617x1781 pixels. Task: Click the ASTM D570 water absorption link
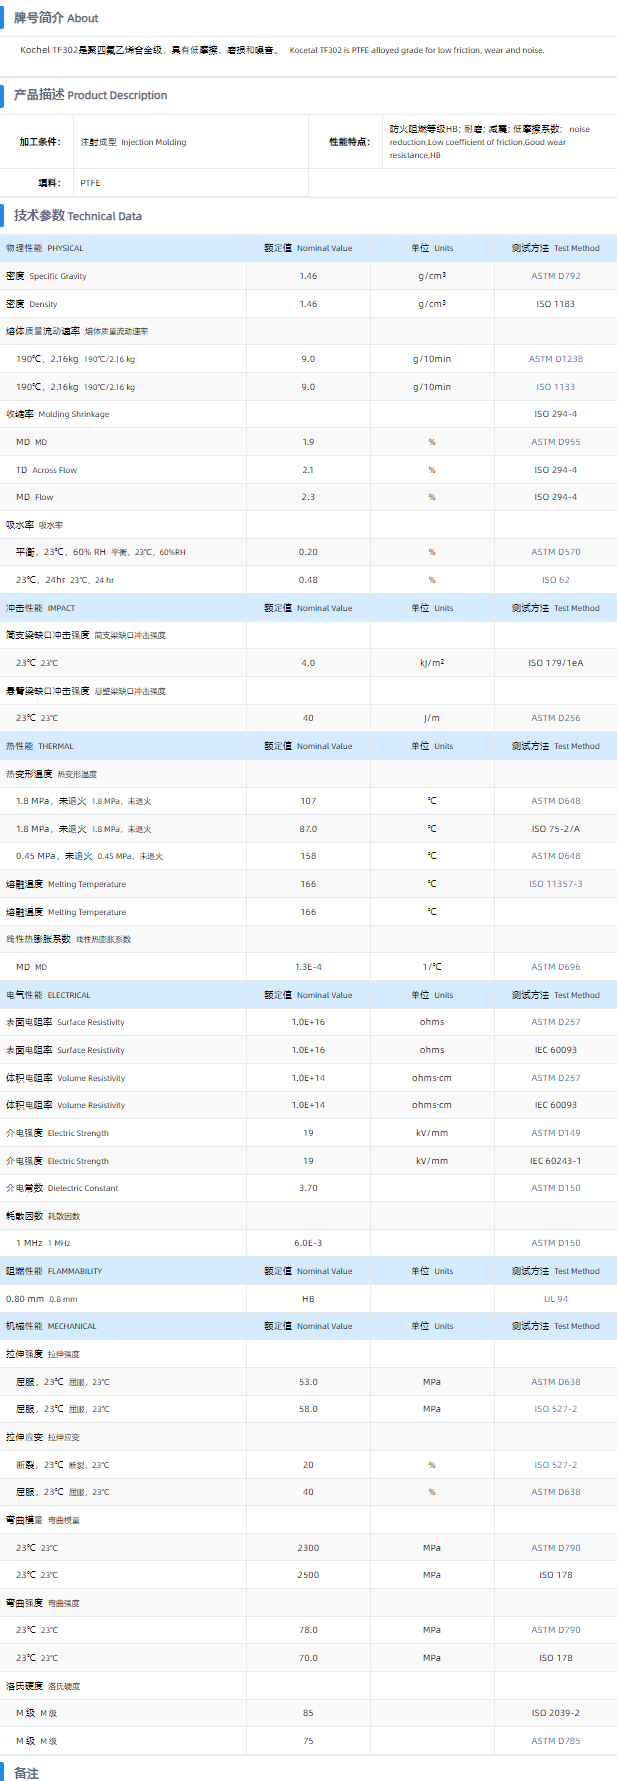(x=555, y=552)
